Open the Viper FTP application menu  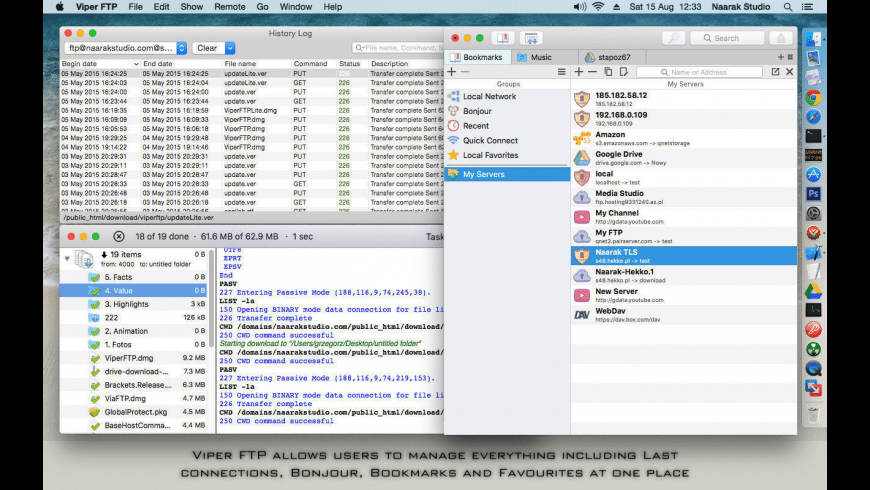(x=97, y=7)
